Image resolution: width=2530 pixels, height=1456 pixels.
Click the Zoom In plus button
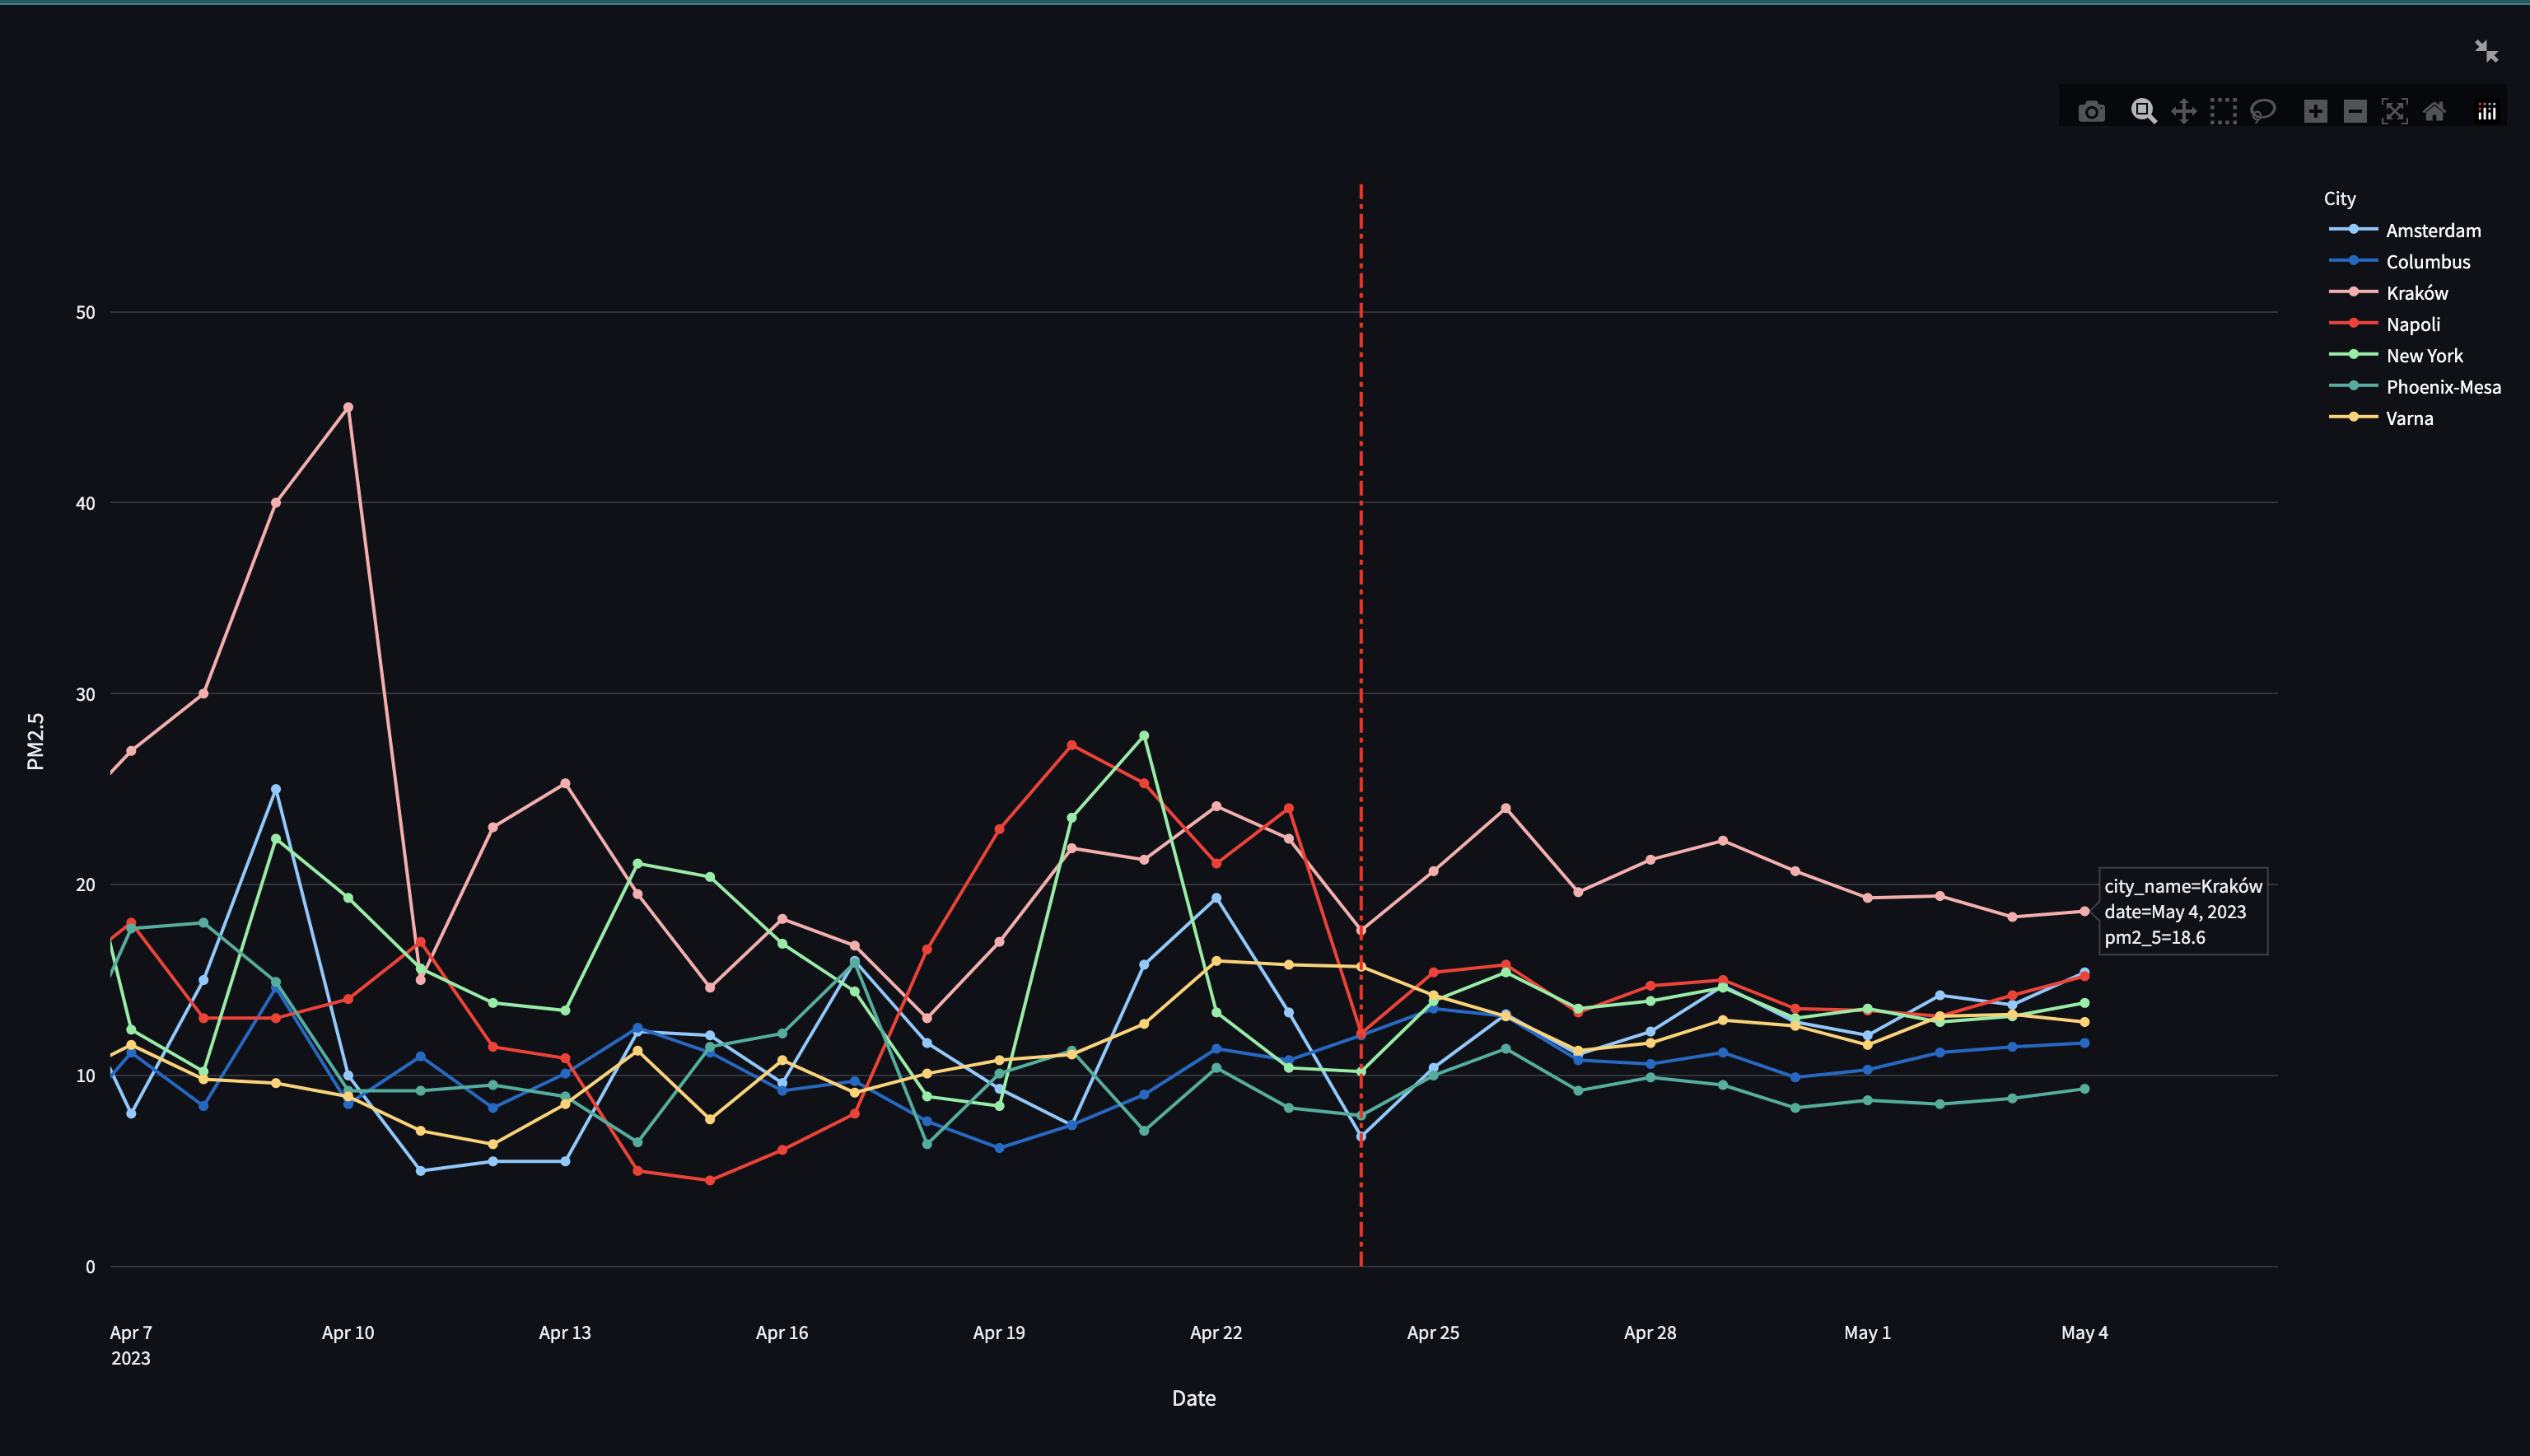click(2315, 112)
